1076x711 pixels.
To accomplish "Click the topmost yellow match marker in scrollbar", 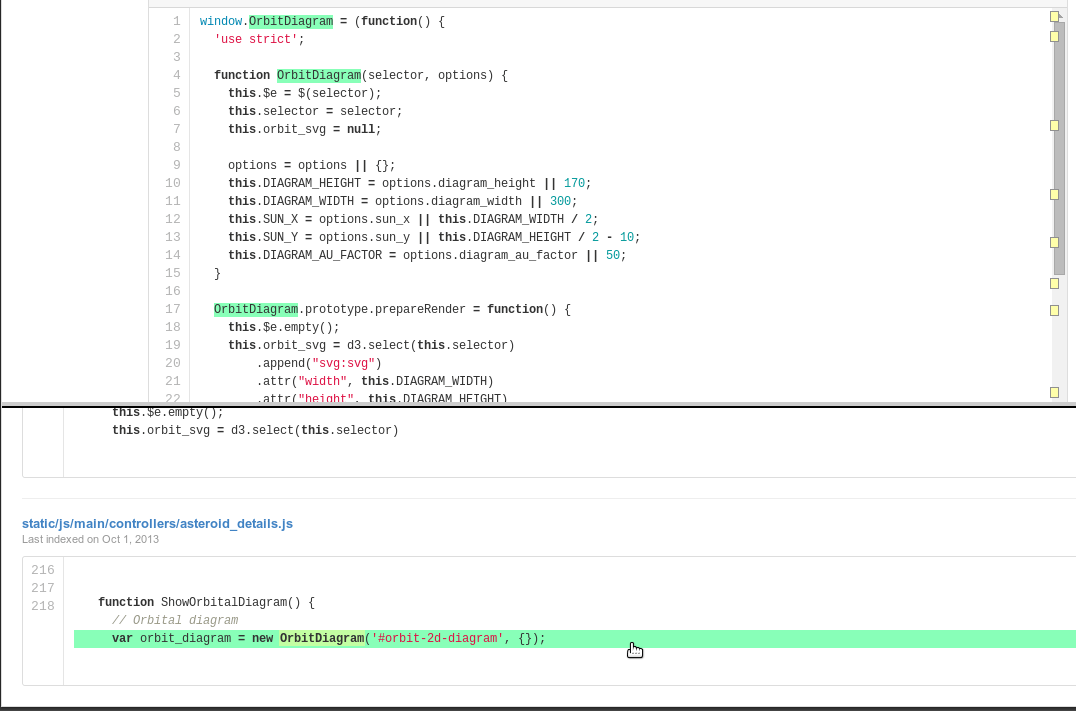I will click(1055, 16).
